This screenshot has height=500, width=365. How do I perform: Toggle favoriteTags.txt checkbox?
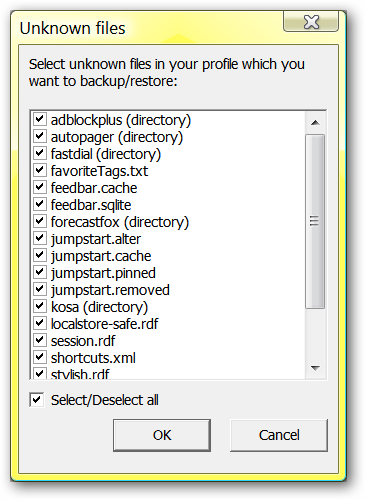(x=40, y=170)
